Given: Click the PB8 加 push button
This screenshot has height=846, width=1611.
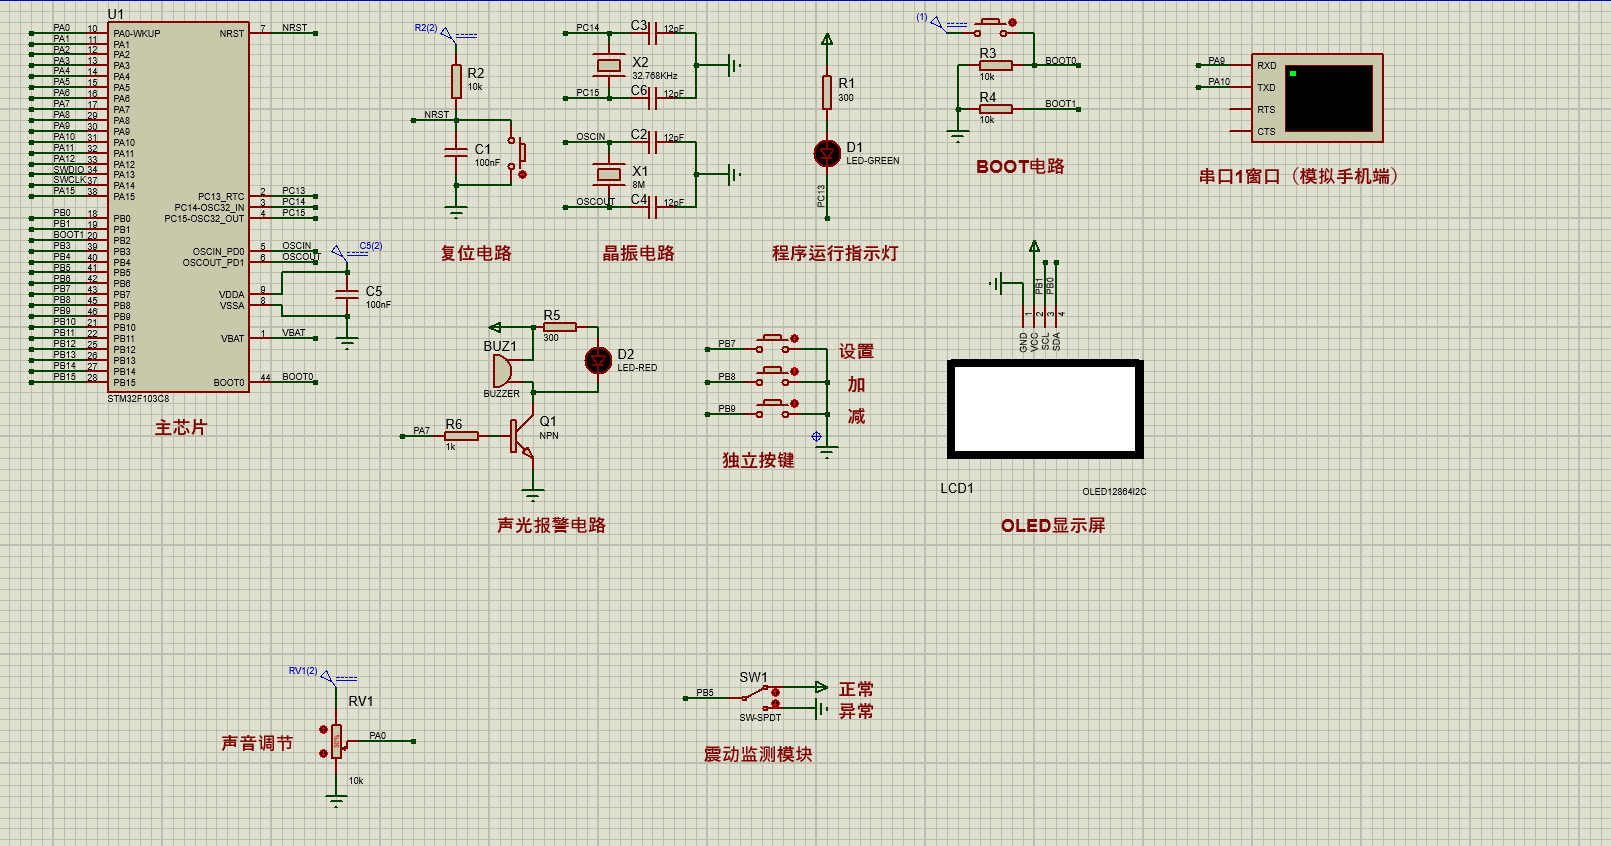Looking at the screenshot, I should pyautogui.click(x=773, y=378).
